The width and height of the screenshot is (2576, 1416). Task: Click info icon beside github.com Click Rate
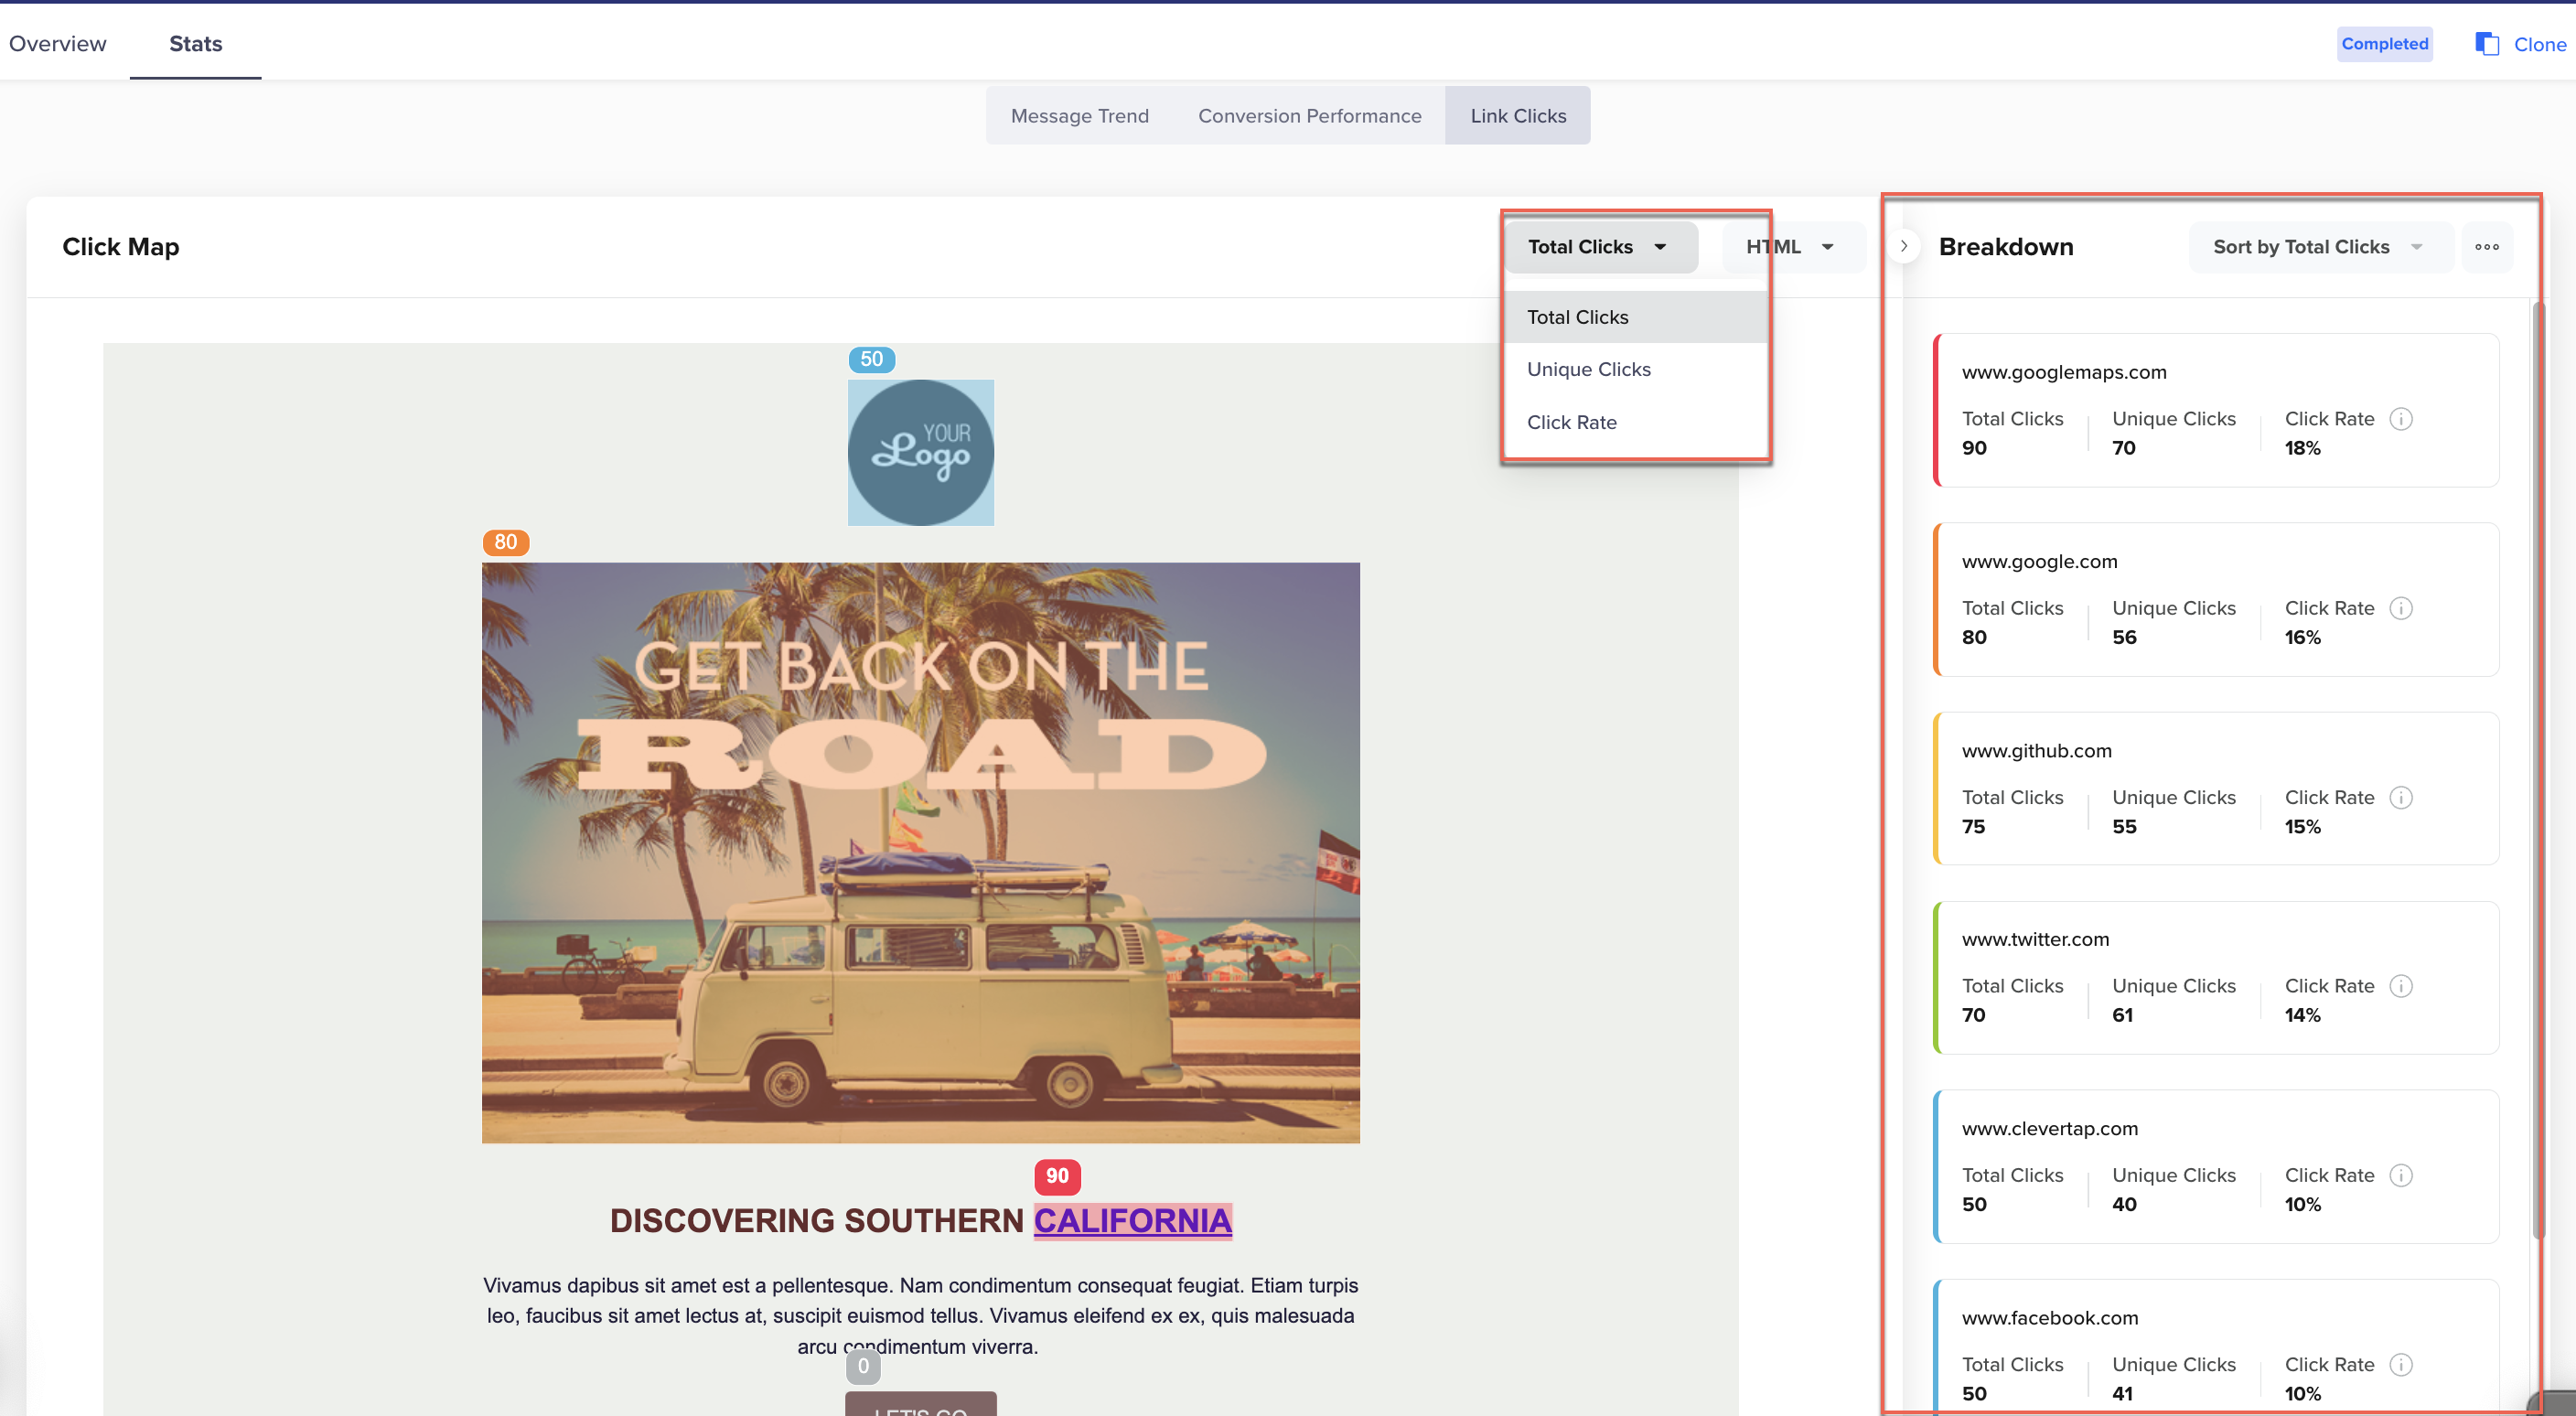pos(2400,797)
